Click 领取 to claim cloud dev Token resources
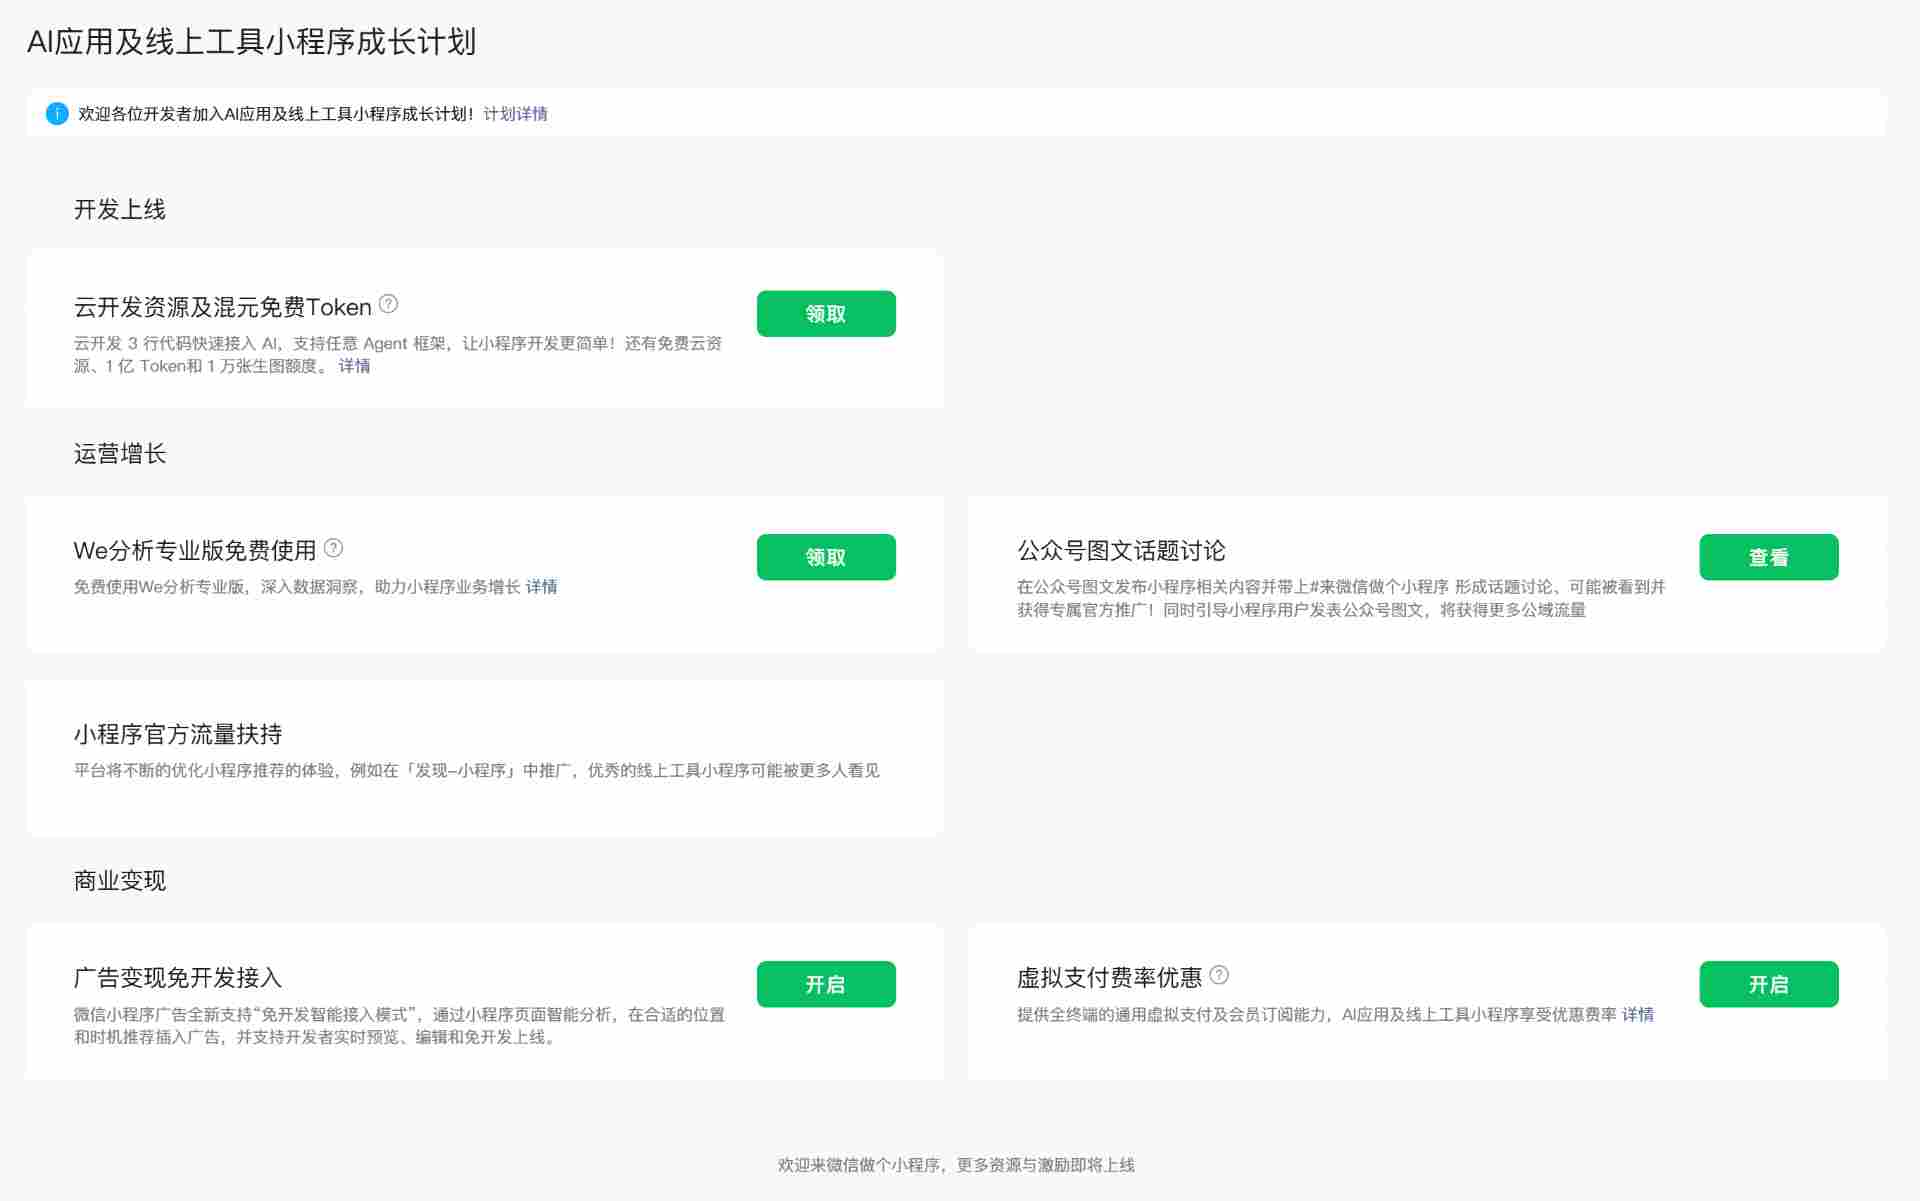The image size is (1920, 1201). coord(825,313)
